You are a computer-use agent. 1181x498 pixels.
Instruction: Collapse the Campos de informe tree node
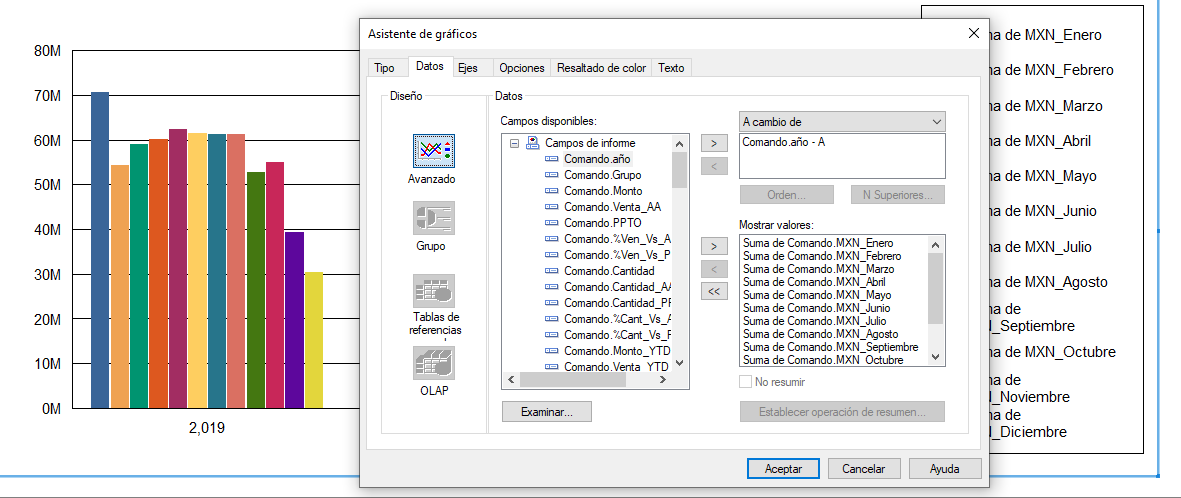tap(514, 142)
